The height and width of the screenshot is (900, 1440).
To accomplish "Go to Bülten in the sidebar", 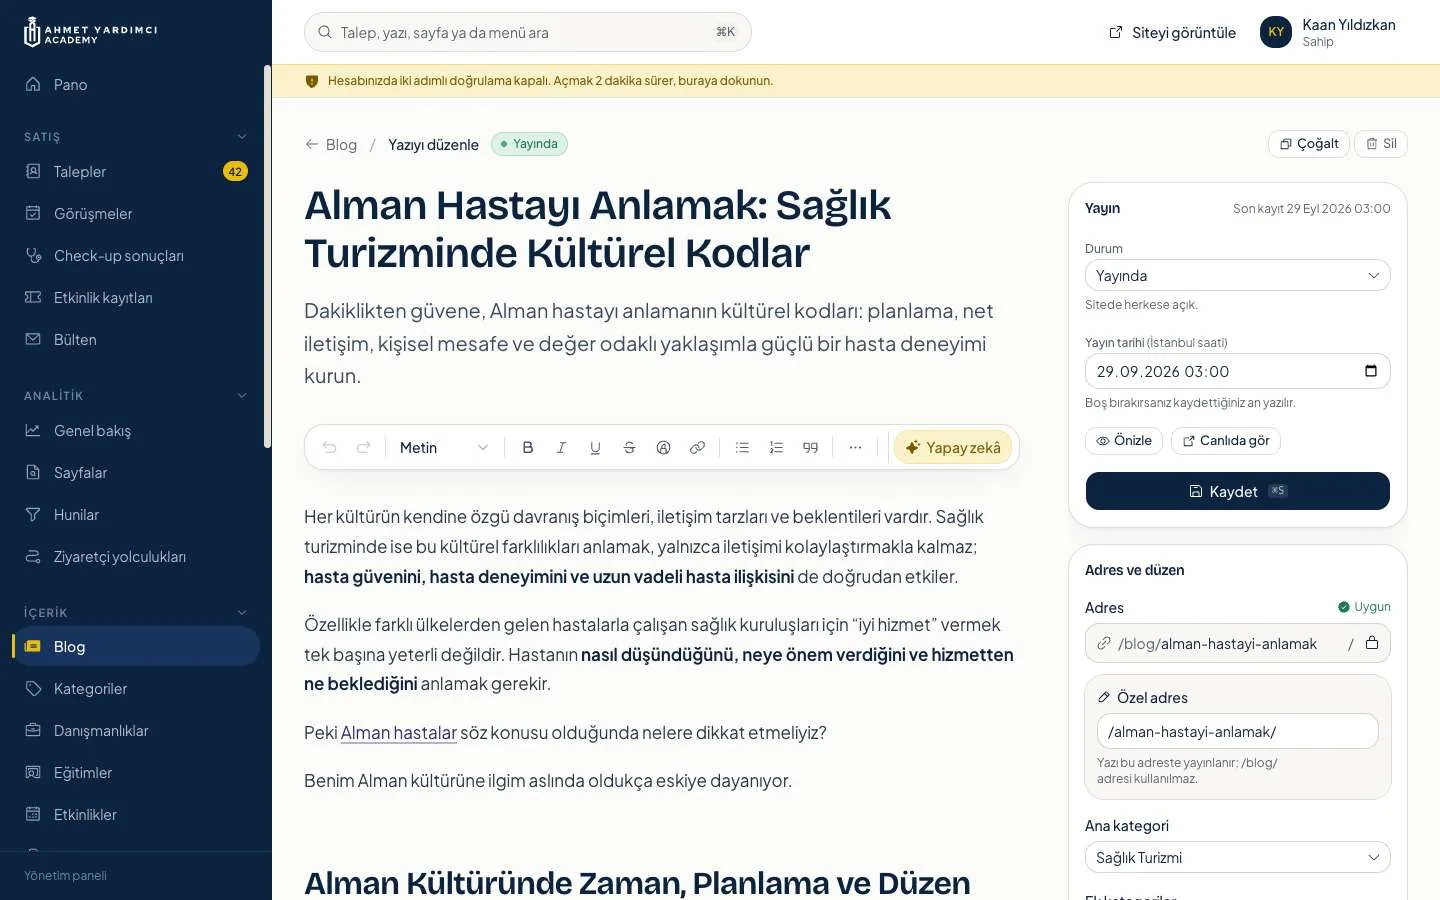I will pyautogui.click(x=136, y=340).
